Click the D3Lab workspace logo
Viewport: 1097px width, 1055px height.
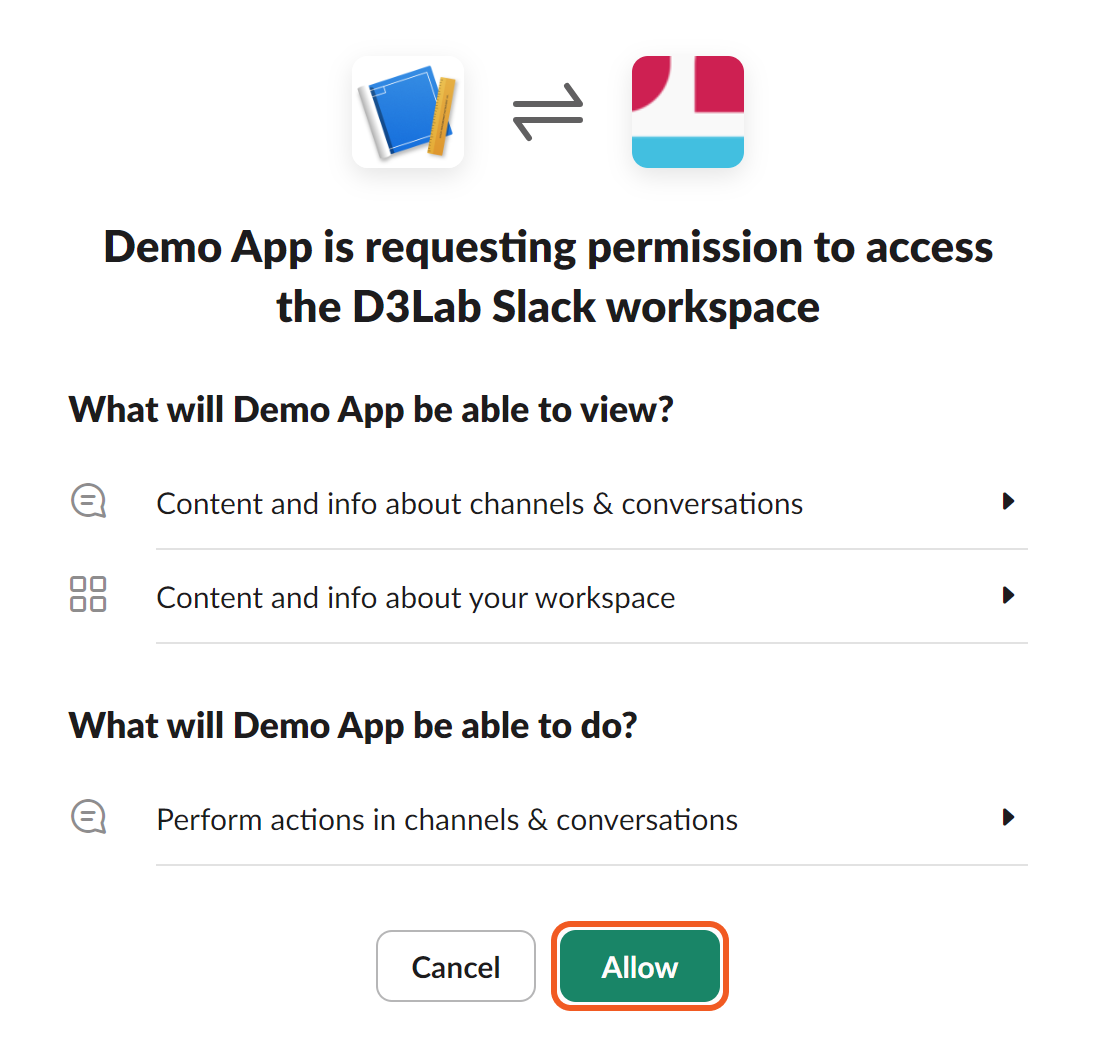(687, 111)
